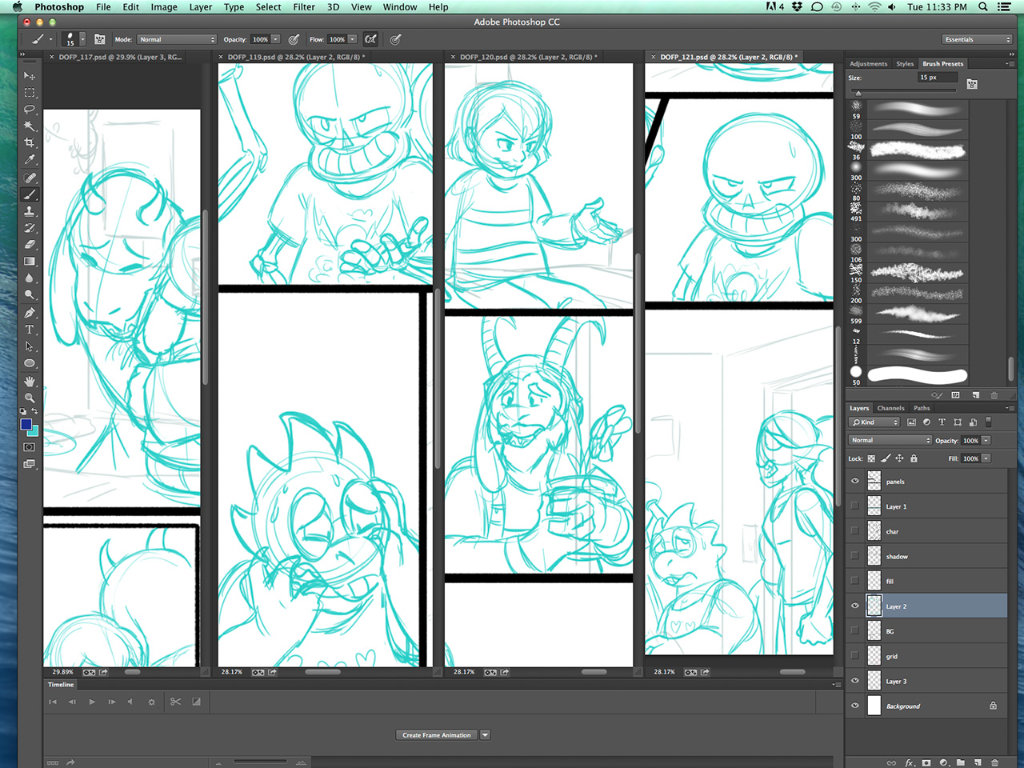The width and height of the screenshot is (1024, 768).
Task: Select the Eyedropper tool
Action: [x=29, y=160]
